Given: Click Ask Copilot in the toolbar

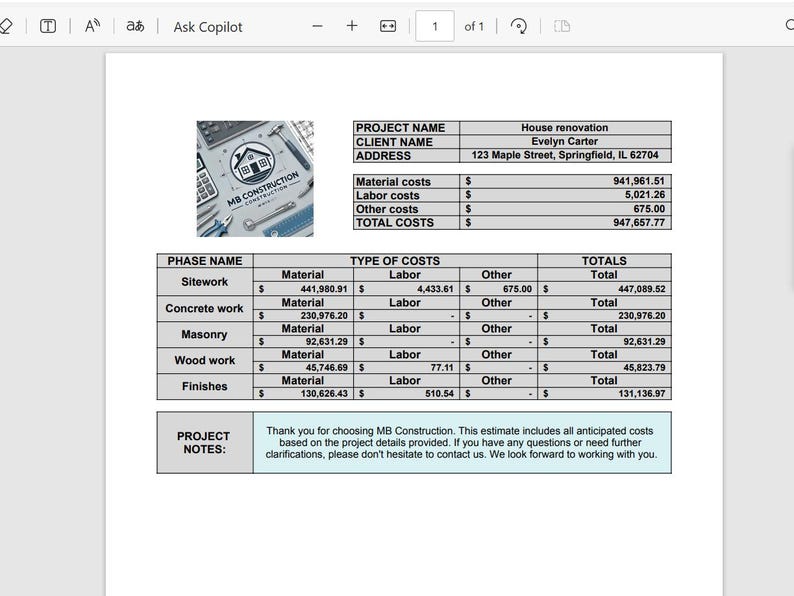Looking at the screenshot, I should click(208, 27).
